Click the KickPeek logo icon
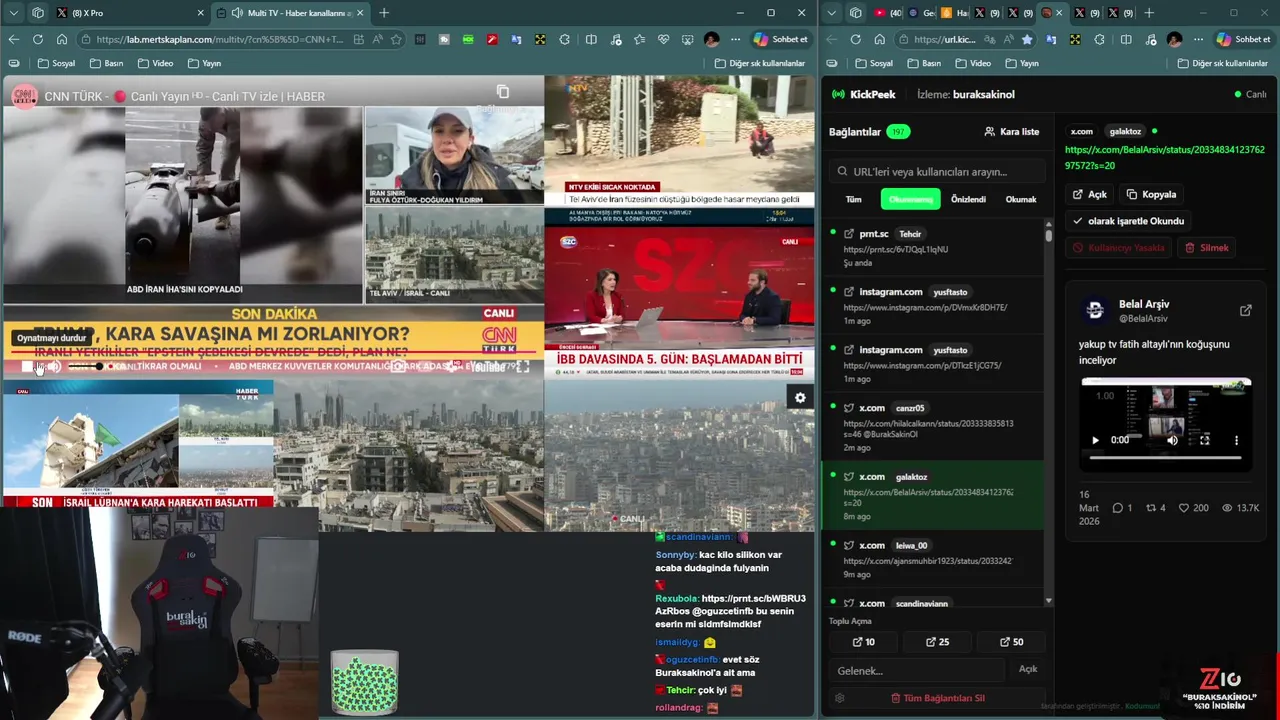Screen dimensions: 1280x720 838,94
